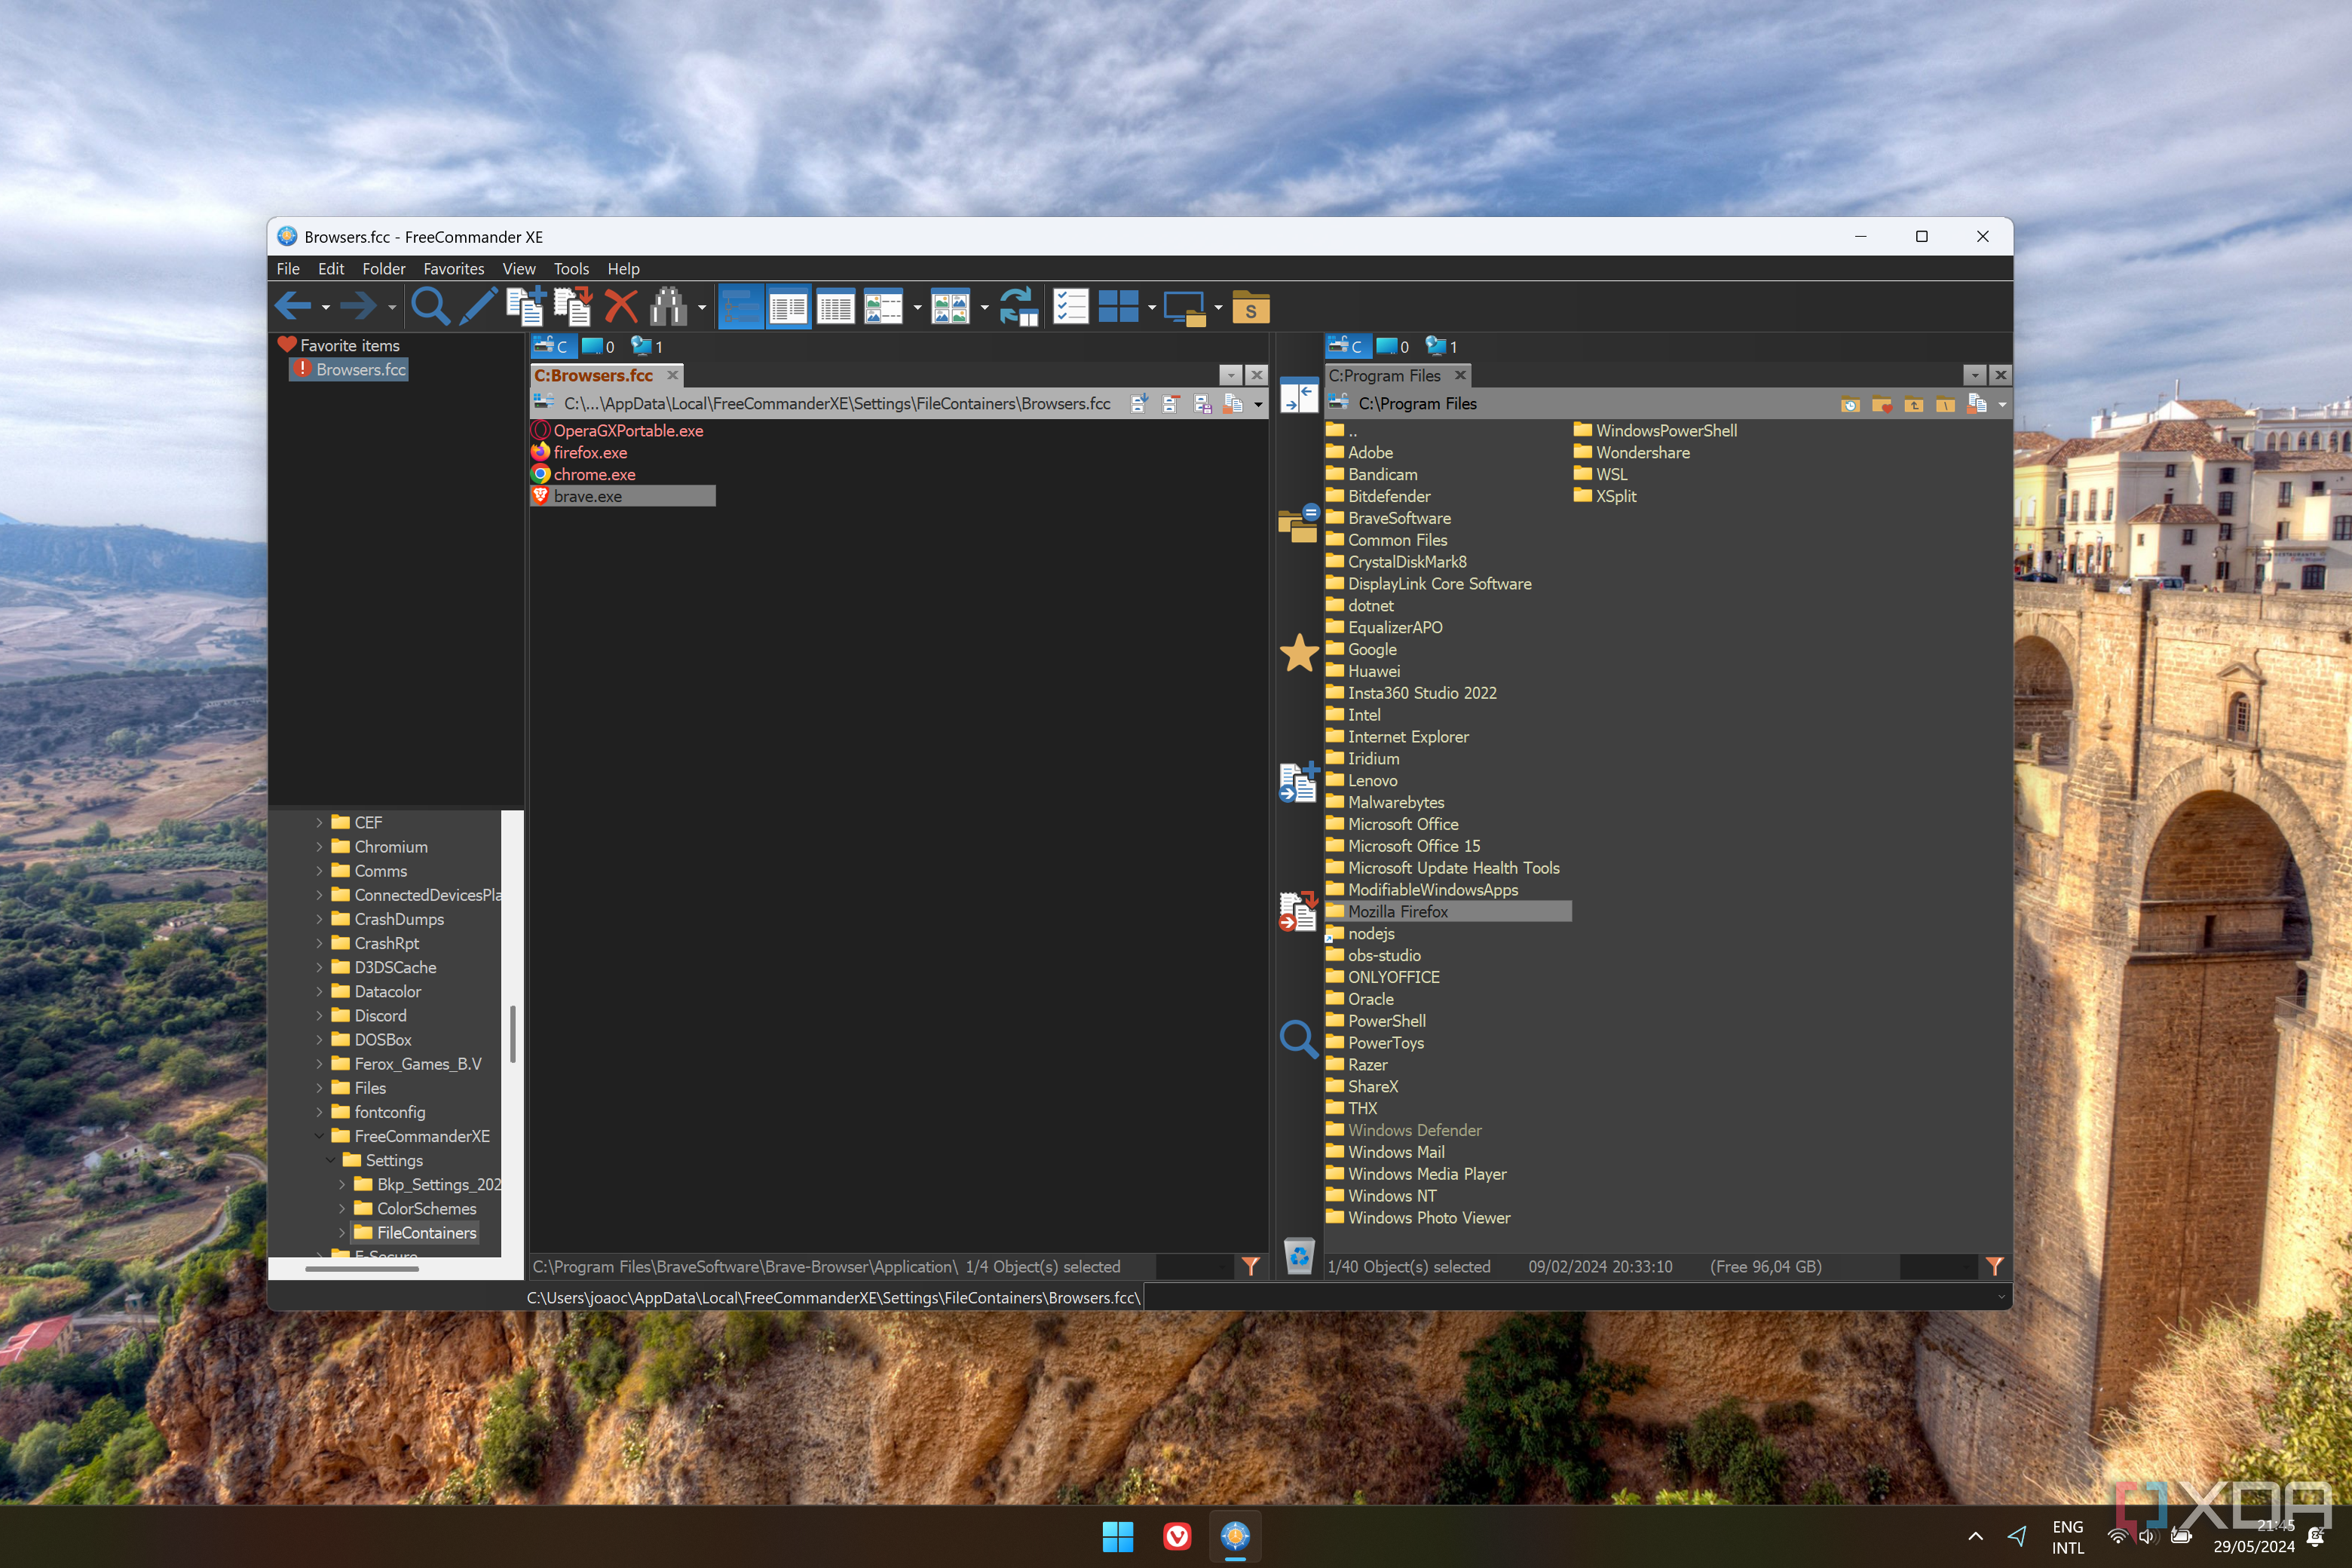Open the Folder menu

tap(381, 268)
